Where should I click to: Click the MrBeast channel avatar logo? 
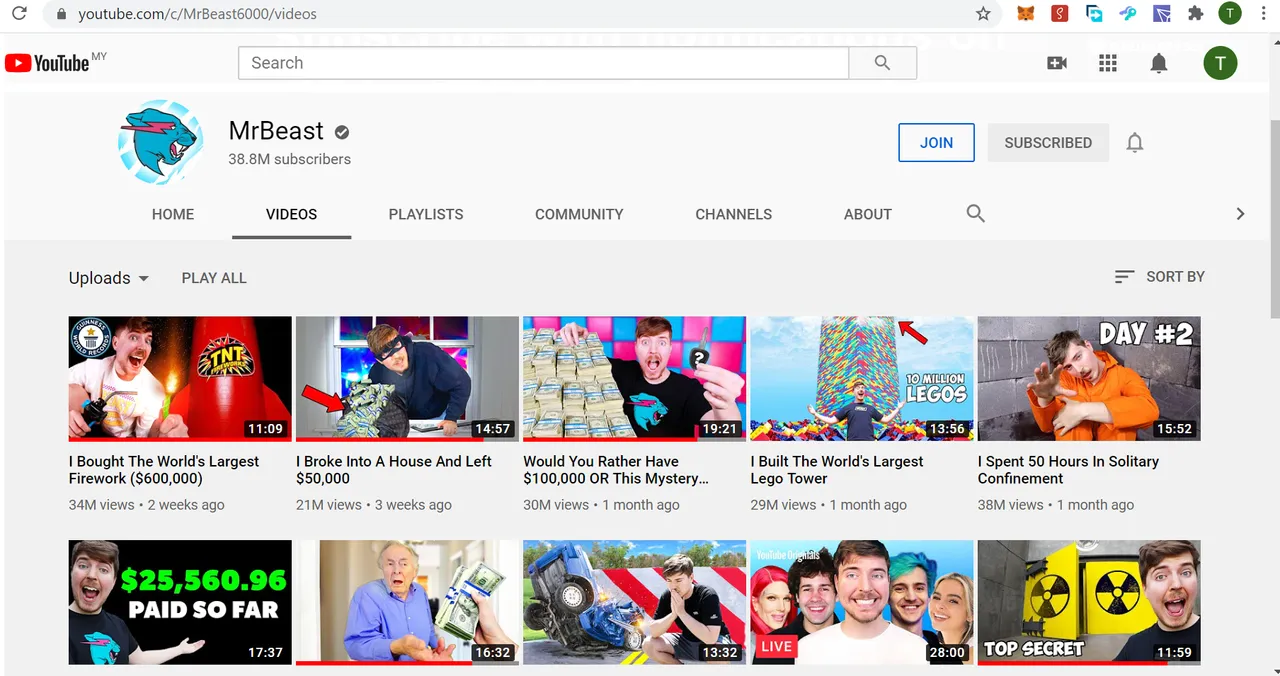tap(160, 143)
